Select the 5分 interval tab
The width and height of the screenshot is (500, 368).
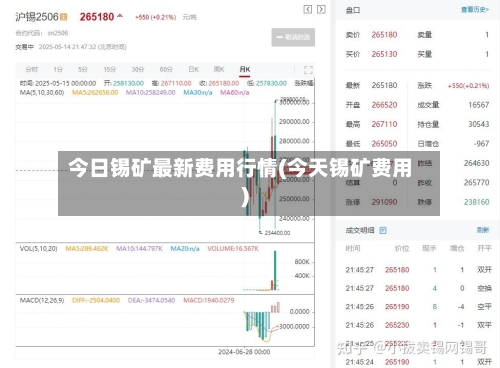point(83,69)
